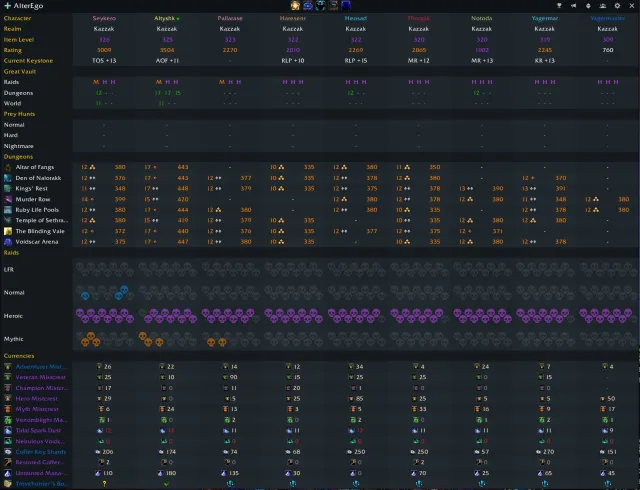
Task: Click the green checkmark in Trovehunter's row
Action: coord(167,484)
